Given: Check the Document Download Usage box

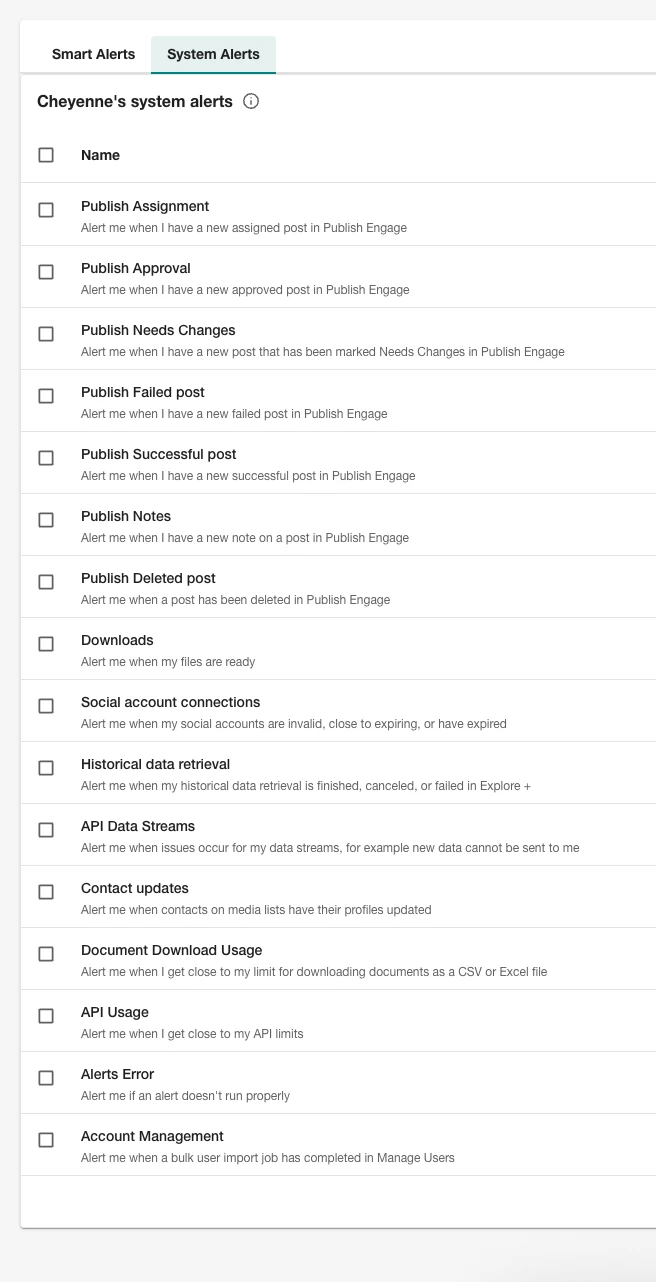Looking at the screenshot, I should click(x=46, y=954).
